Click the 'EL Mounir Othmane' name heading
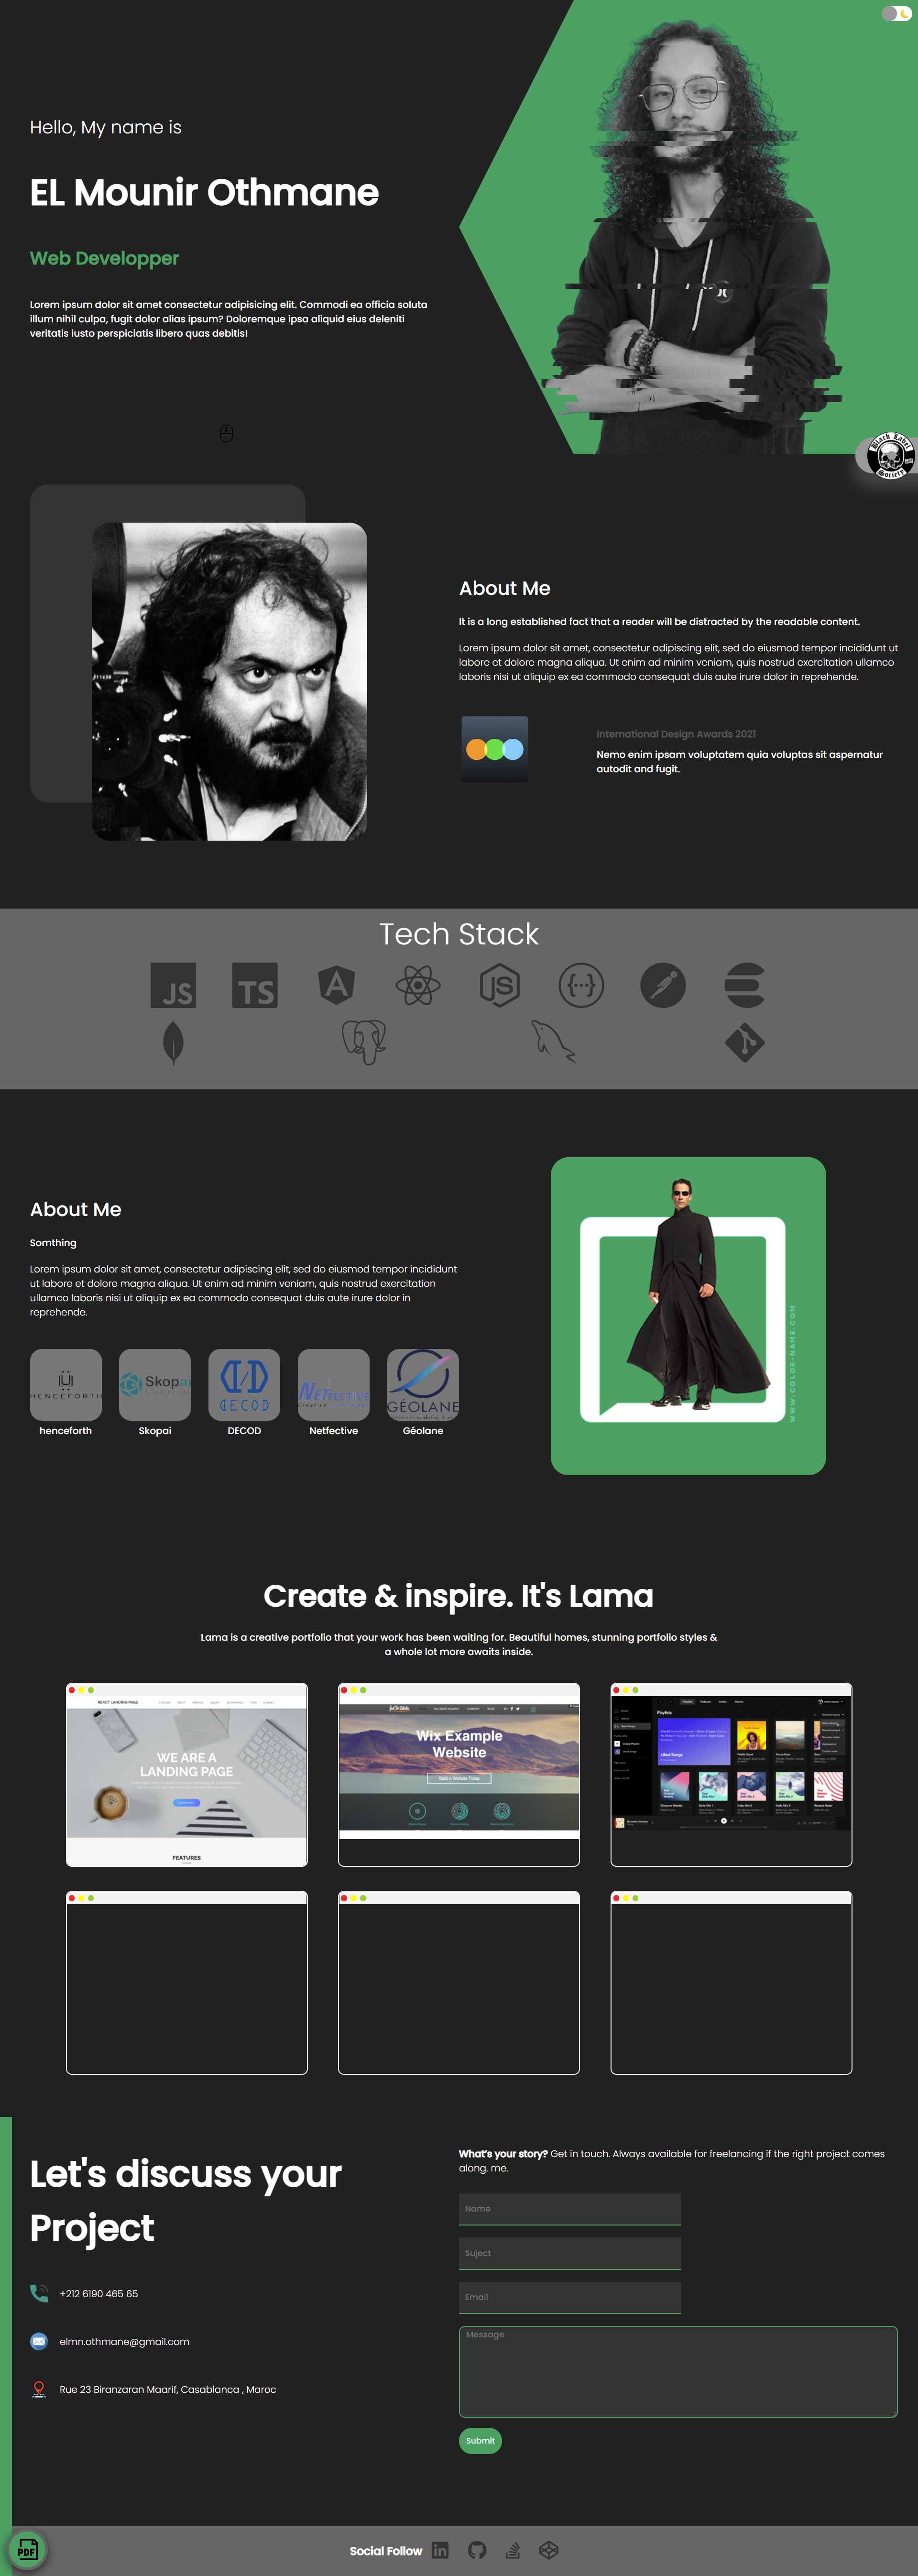 click(204, 192)
